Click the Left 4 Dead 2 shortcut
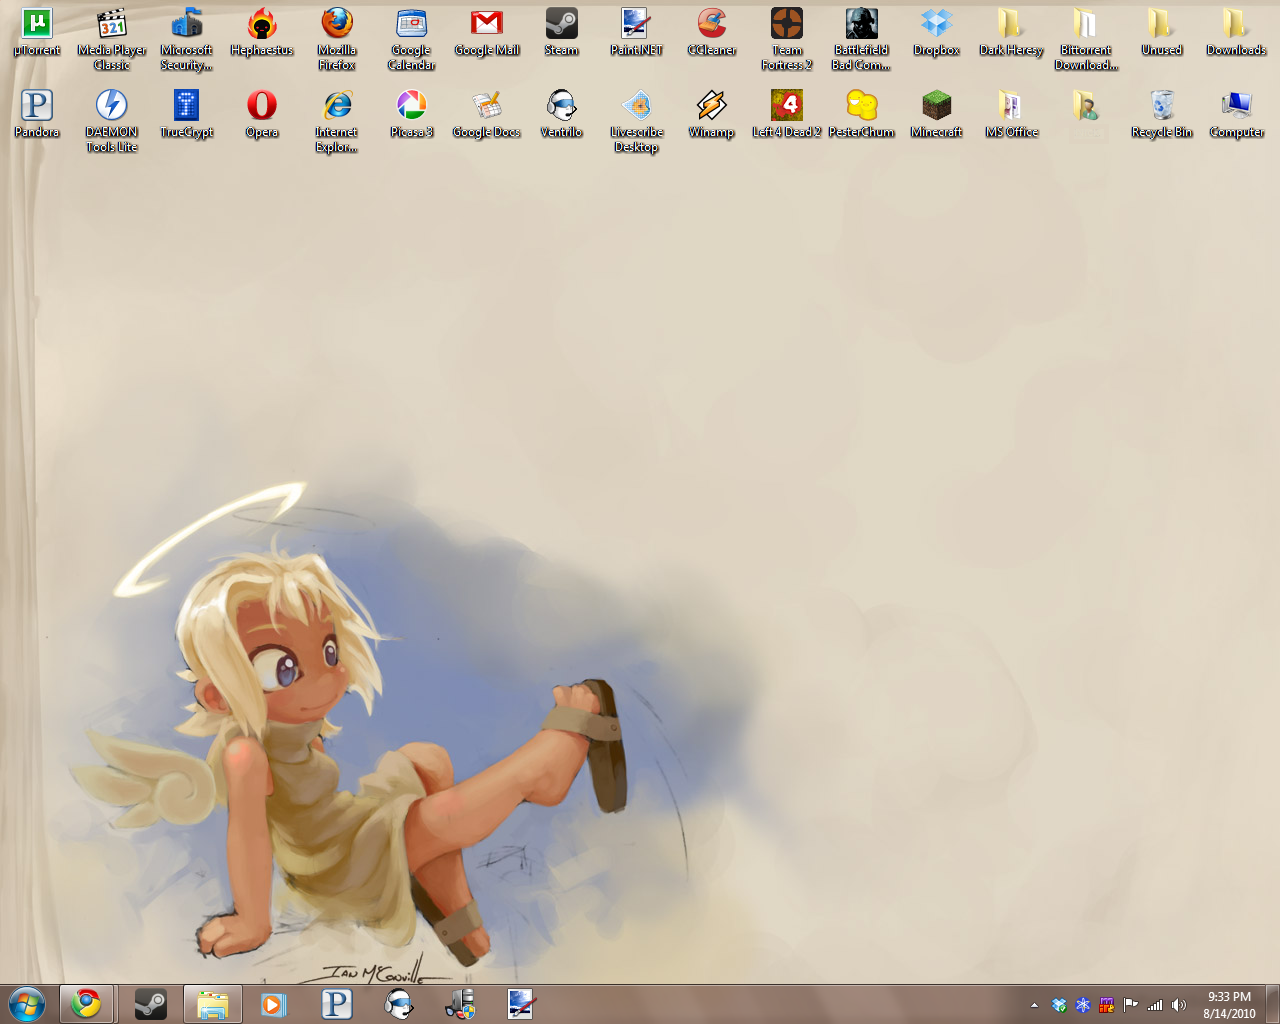 (787, 106)
